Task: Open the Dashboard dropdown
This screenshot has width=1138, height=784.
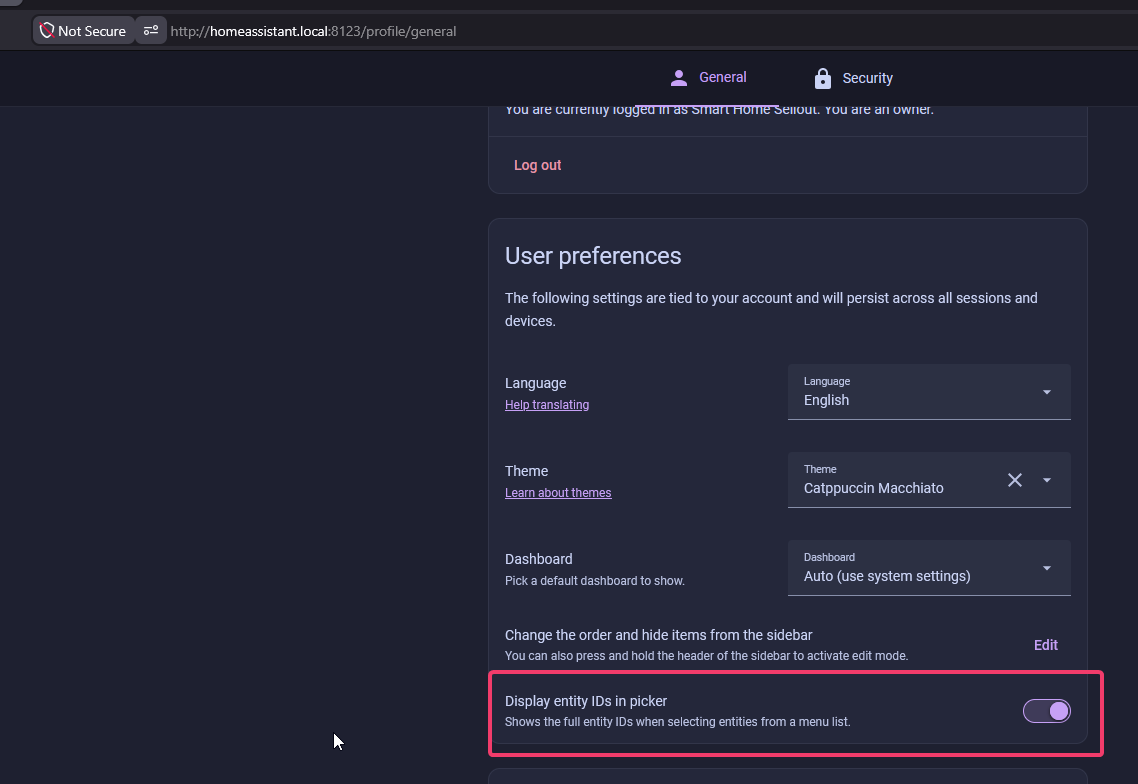Action: (929, 568)
